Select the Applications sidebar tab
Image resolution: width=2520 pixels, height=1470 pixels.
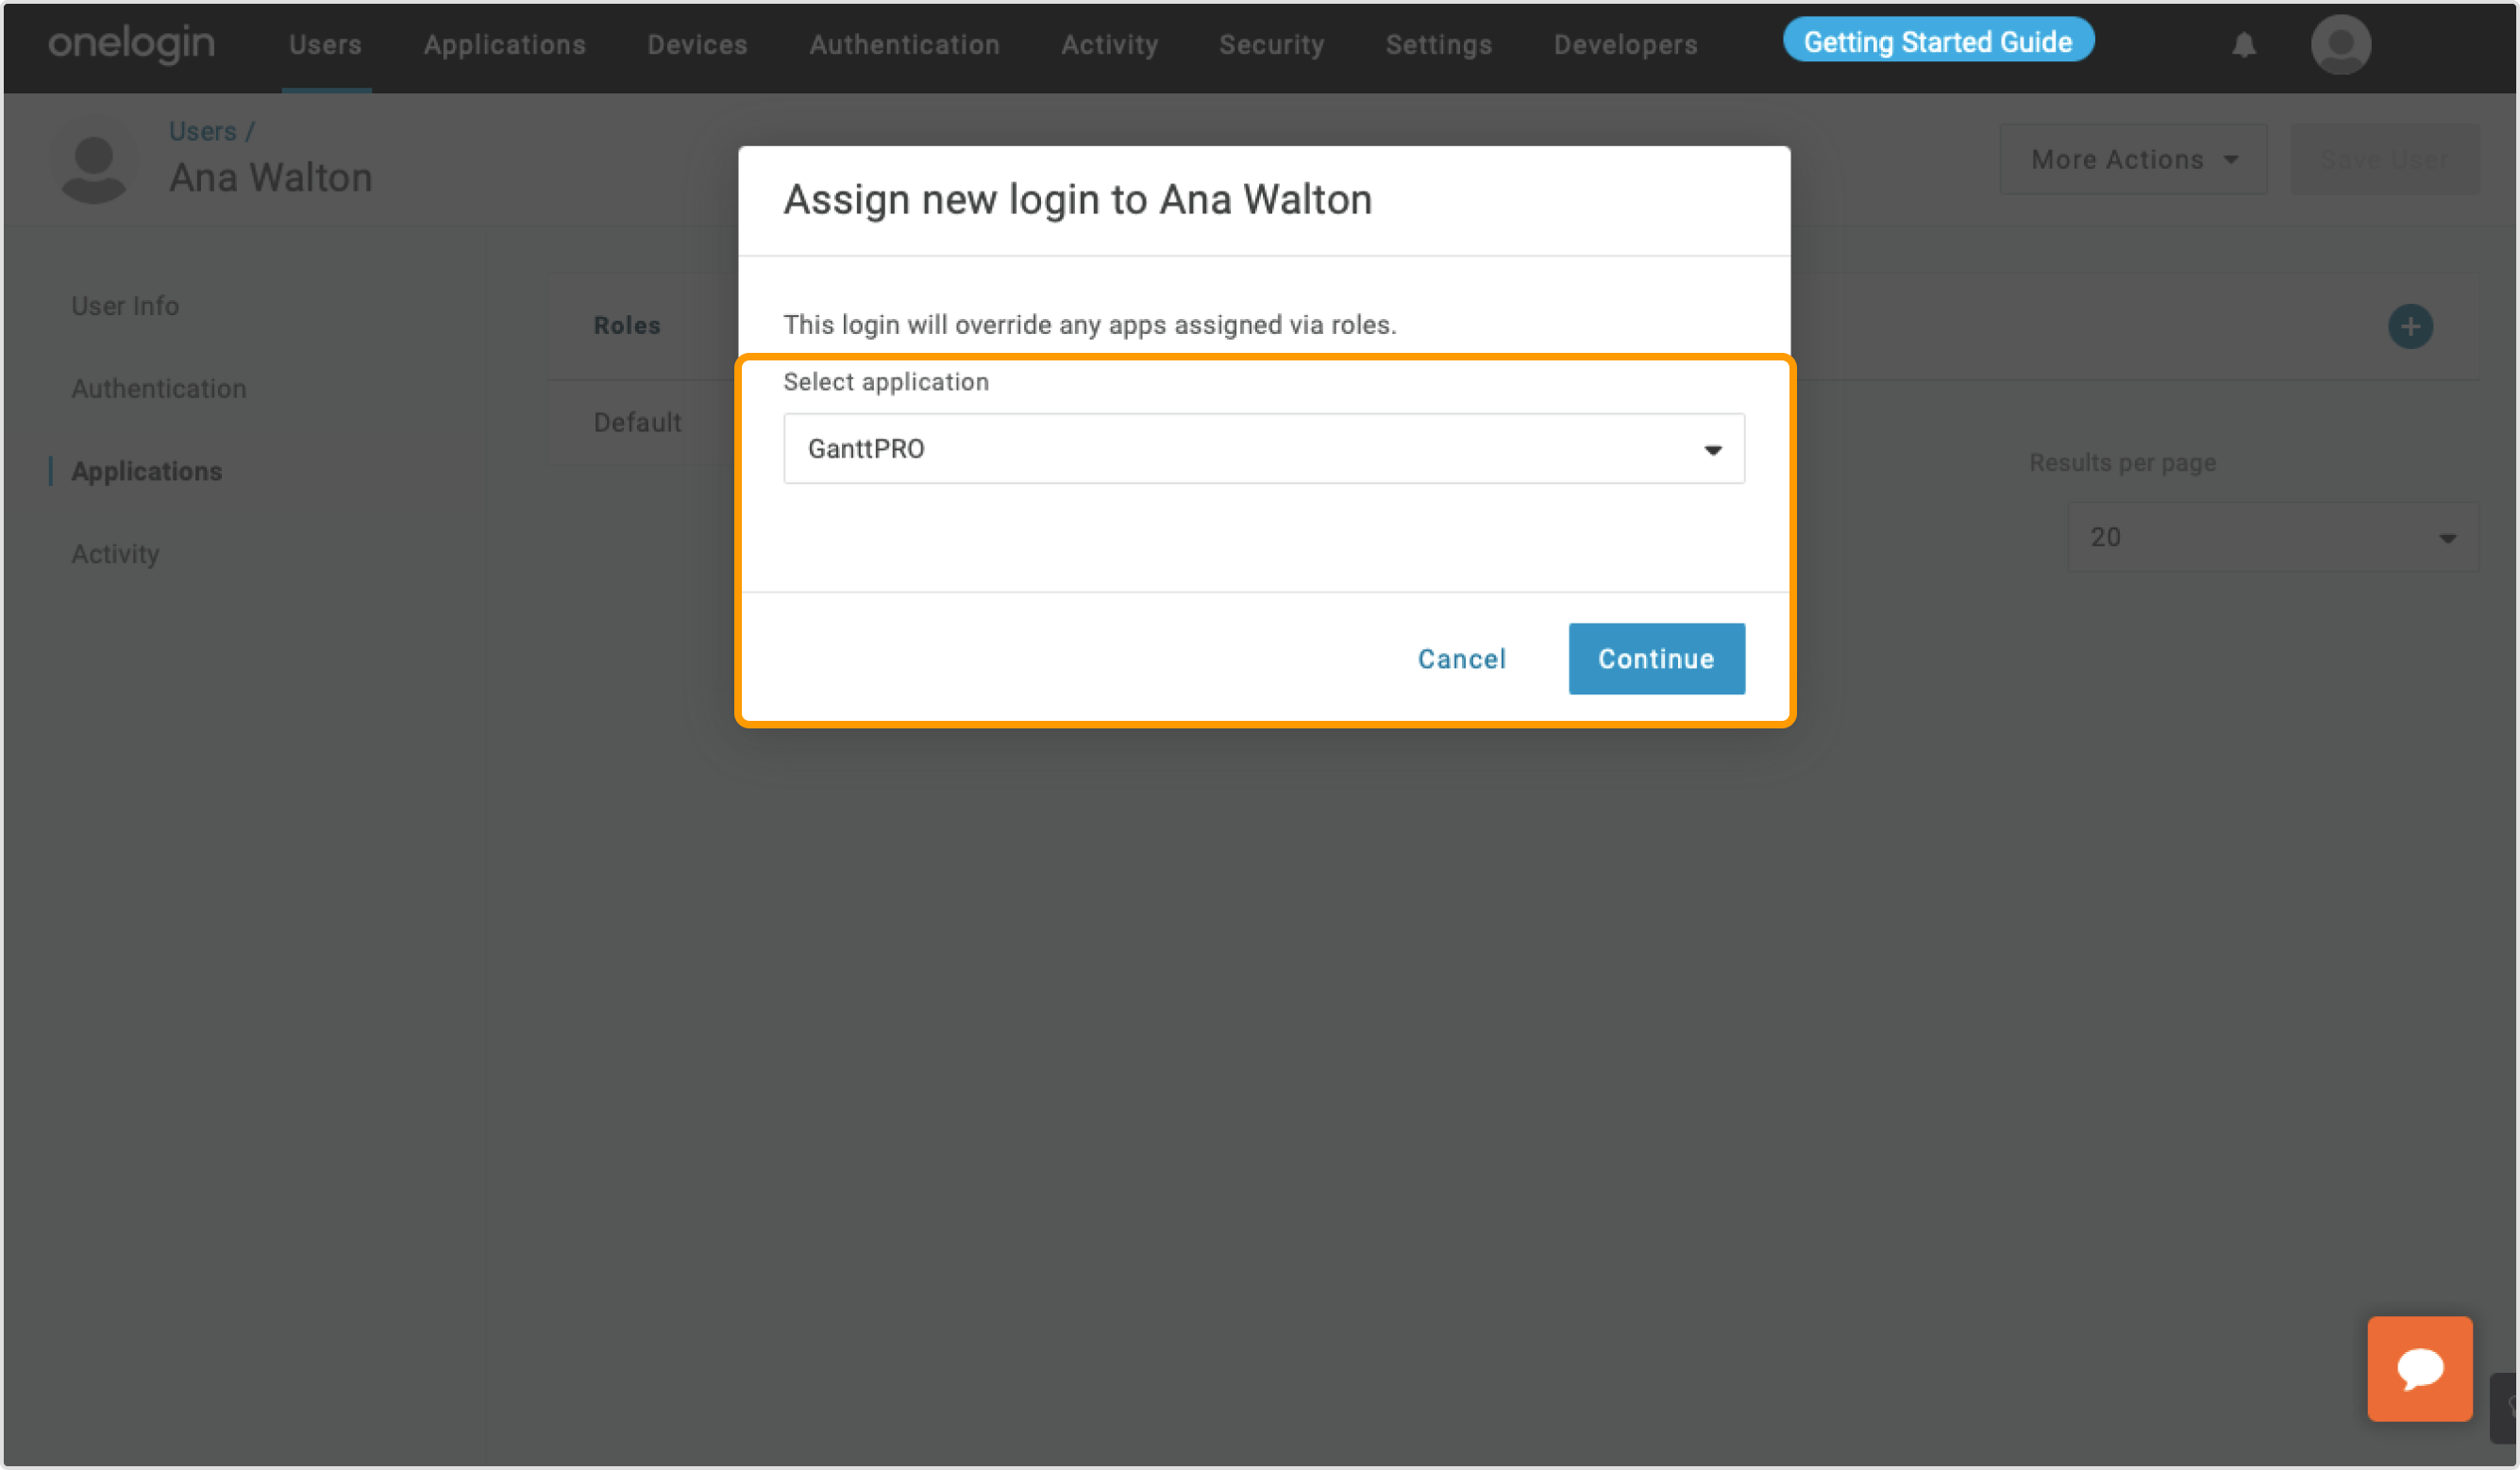click(147, 471)
